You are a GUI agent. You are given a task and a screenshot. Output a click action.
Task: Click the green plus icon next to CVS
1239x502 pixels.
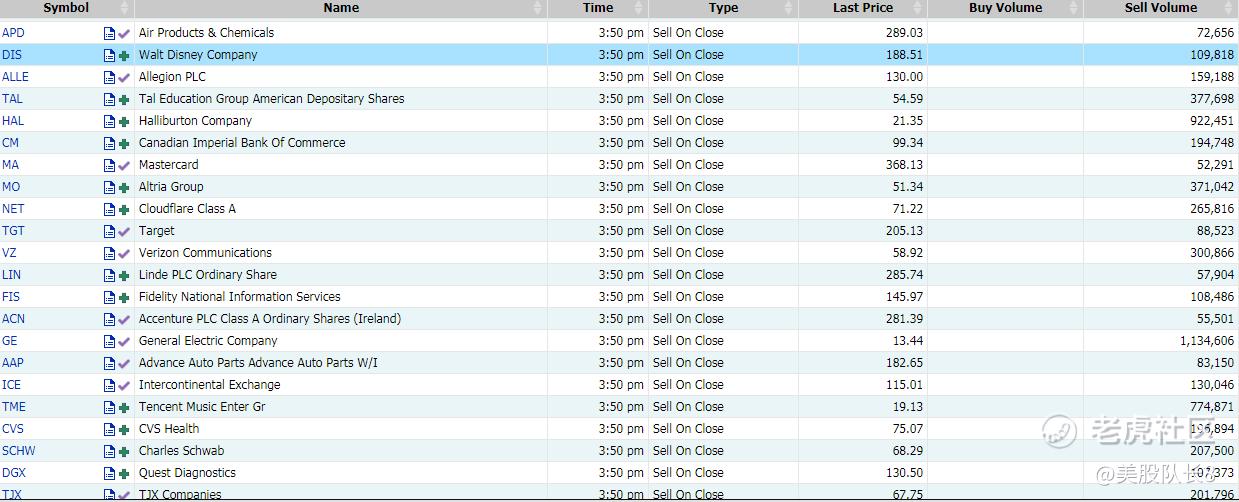pos(124,430)
